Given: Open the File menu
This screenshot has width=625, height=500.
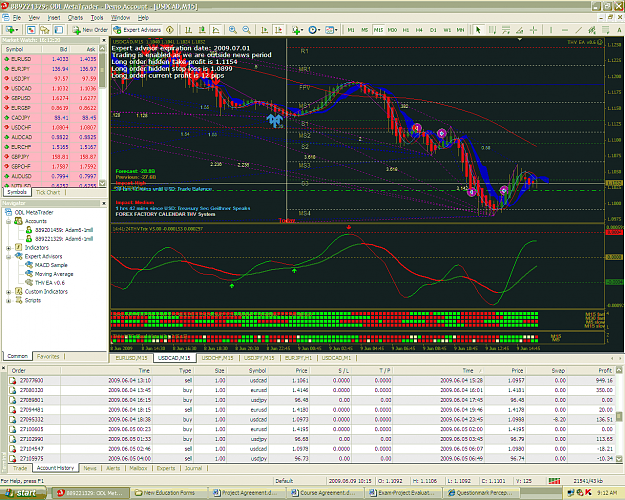Looking at the screenshot, I should (x=17, y=18).
